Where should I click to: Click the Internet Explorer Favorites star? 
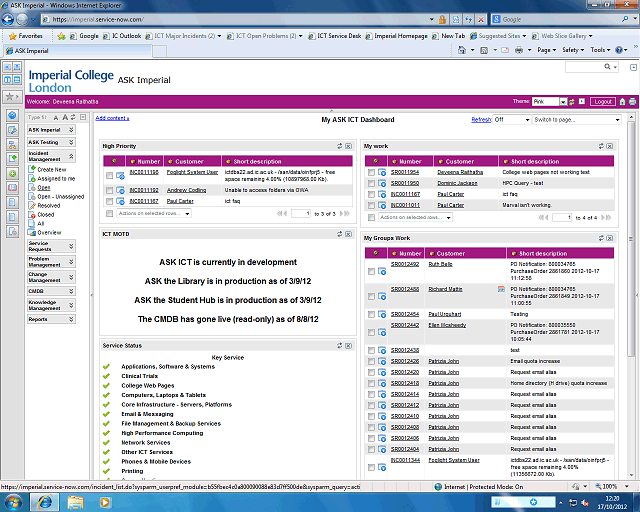[x=11, y=35]
